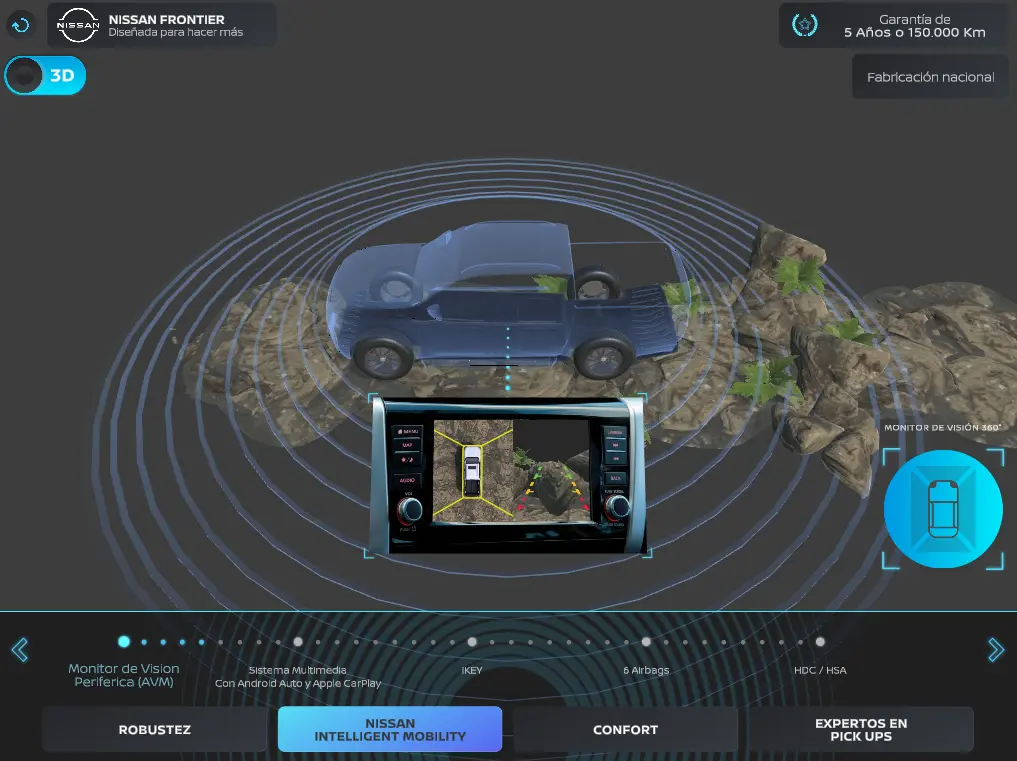Click the 360° vision monitor round icon
Screen dimensions: 1017x761
click(943, 509)
